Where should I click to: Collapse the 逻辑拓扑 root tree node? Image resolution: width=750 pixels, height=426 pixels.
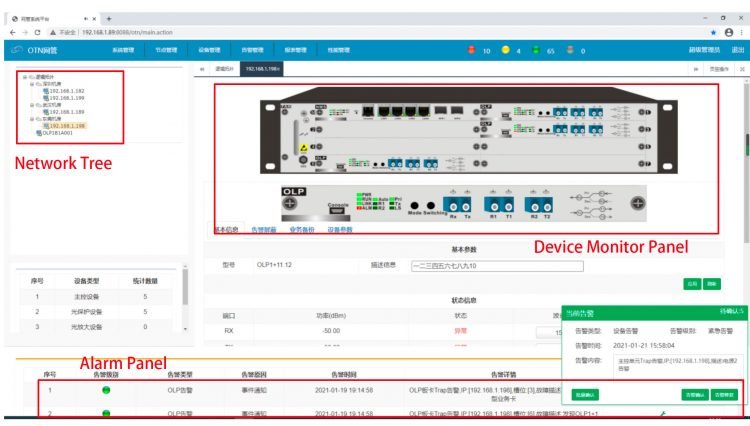[24, 77]
